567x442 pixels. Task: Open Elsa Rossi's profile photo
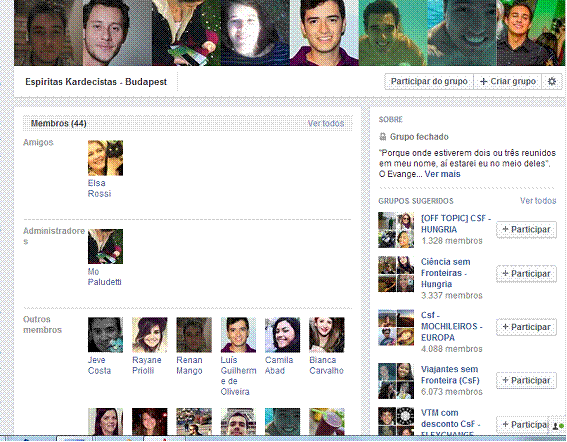[105, 158]
